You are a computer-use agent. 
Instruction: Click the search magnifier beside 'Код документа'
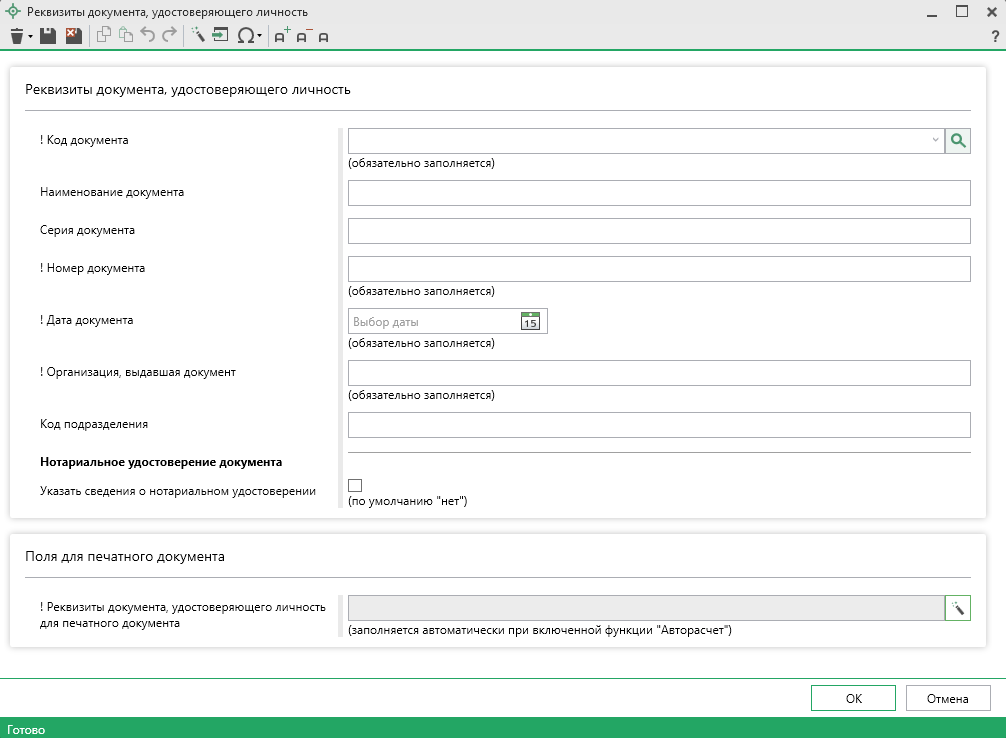pyautogui.click(x=958, y=141)
